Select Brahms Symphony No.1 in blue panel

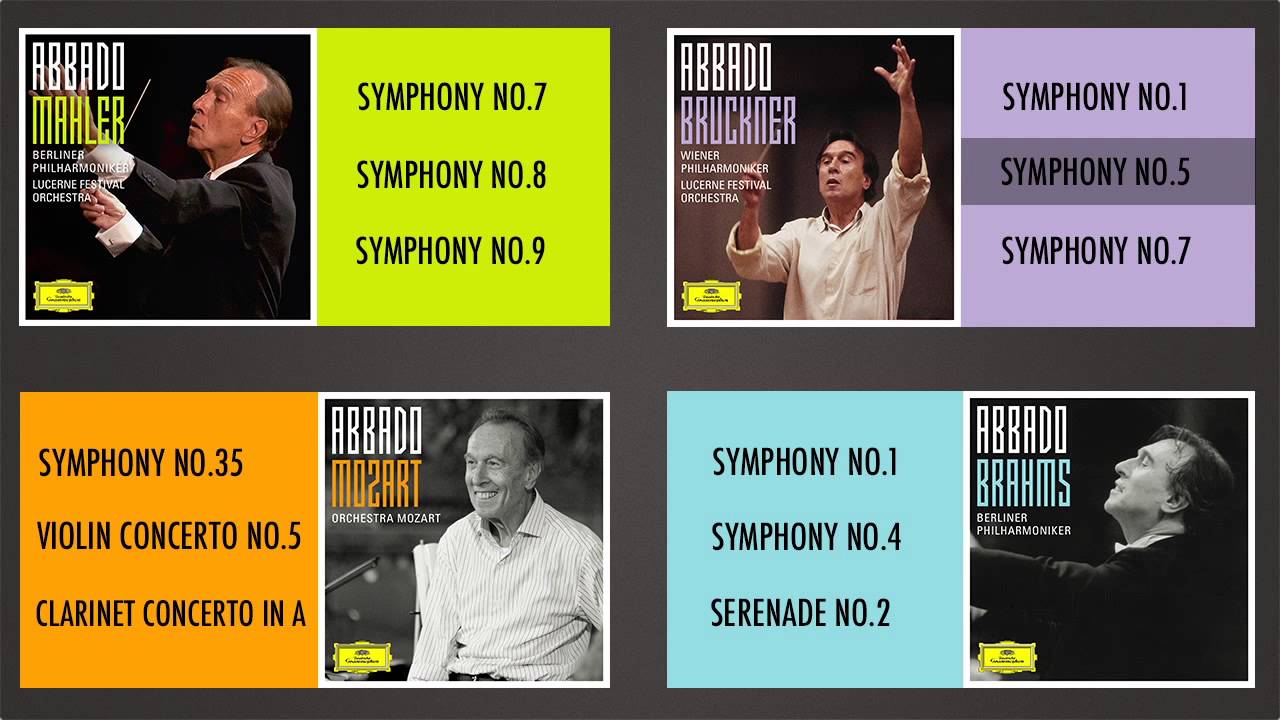pyautogui.click(x=805, y=461)
